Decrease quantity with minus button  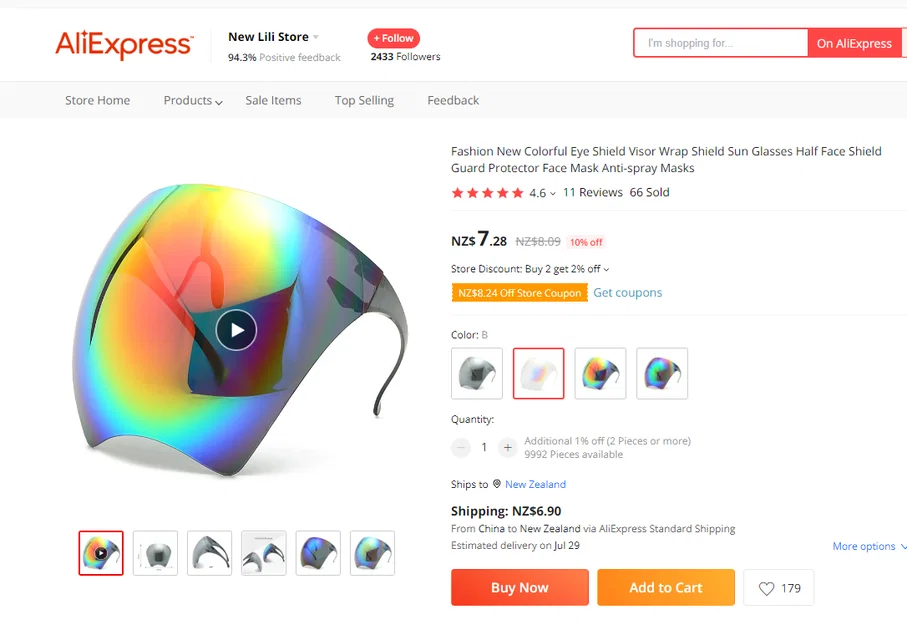(461, 447)
